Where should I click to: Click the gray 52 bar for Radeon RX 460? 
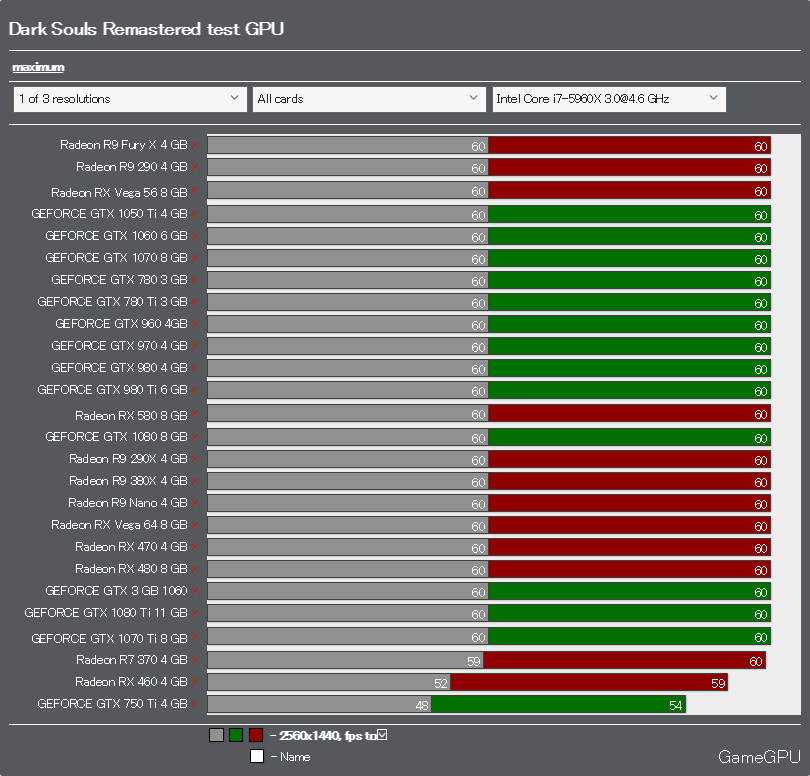tap(329, 682)
